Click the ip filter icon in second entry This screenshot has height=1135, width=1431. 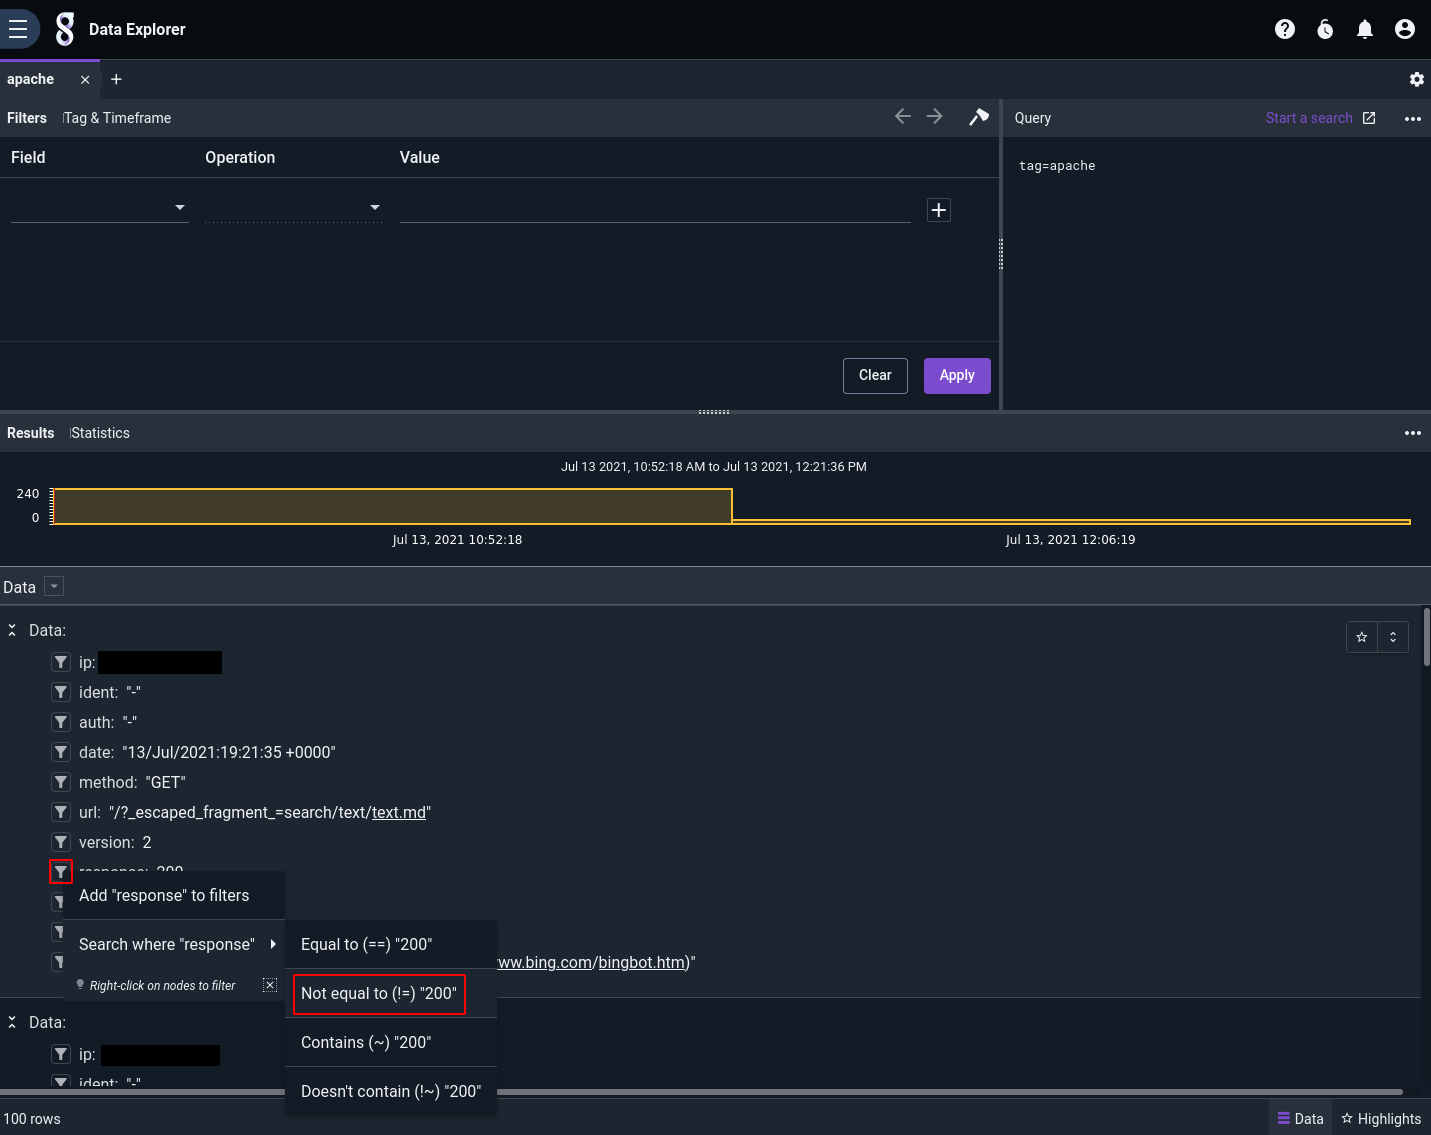(x=61, y=1054)
